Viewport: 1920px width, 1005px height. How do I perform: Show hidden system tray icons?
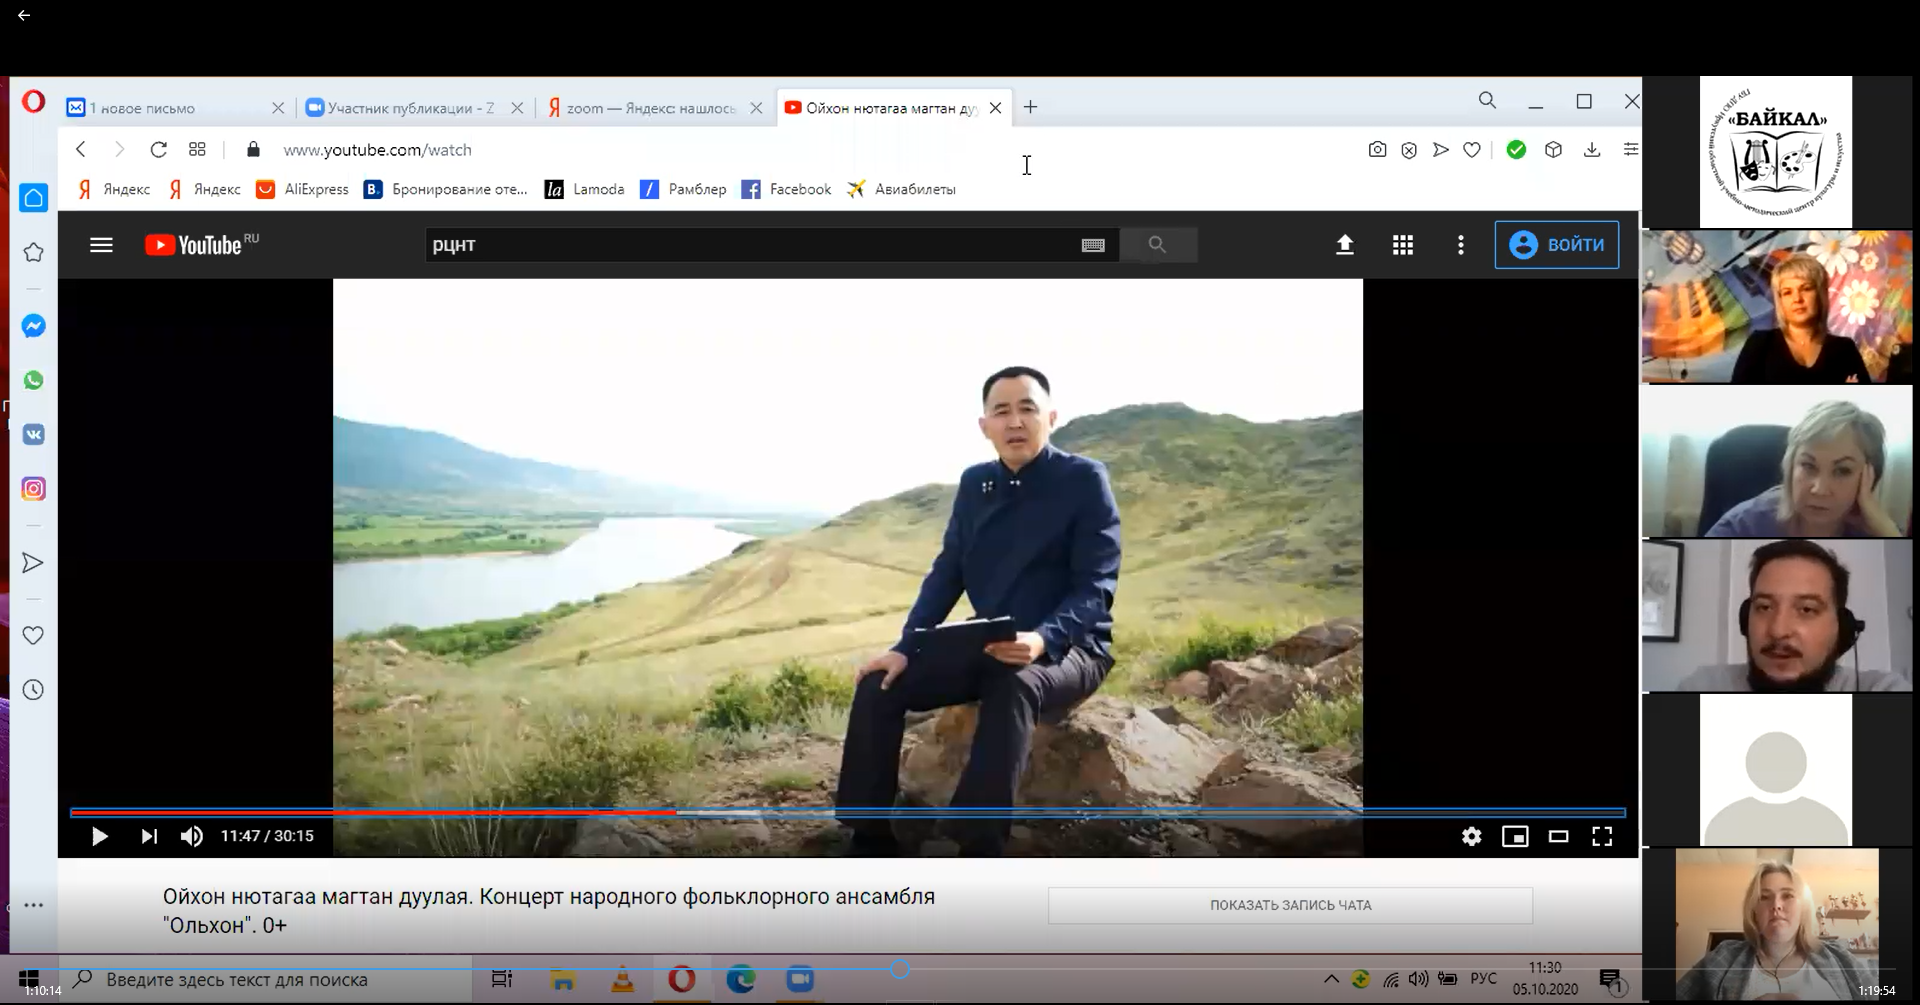[1331, 979]
